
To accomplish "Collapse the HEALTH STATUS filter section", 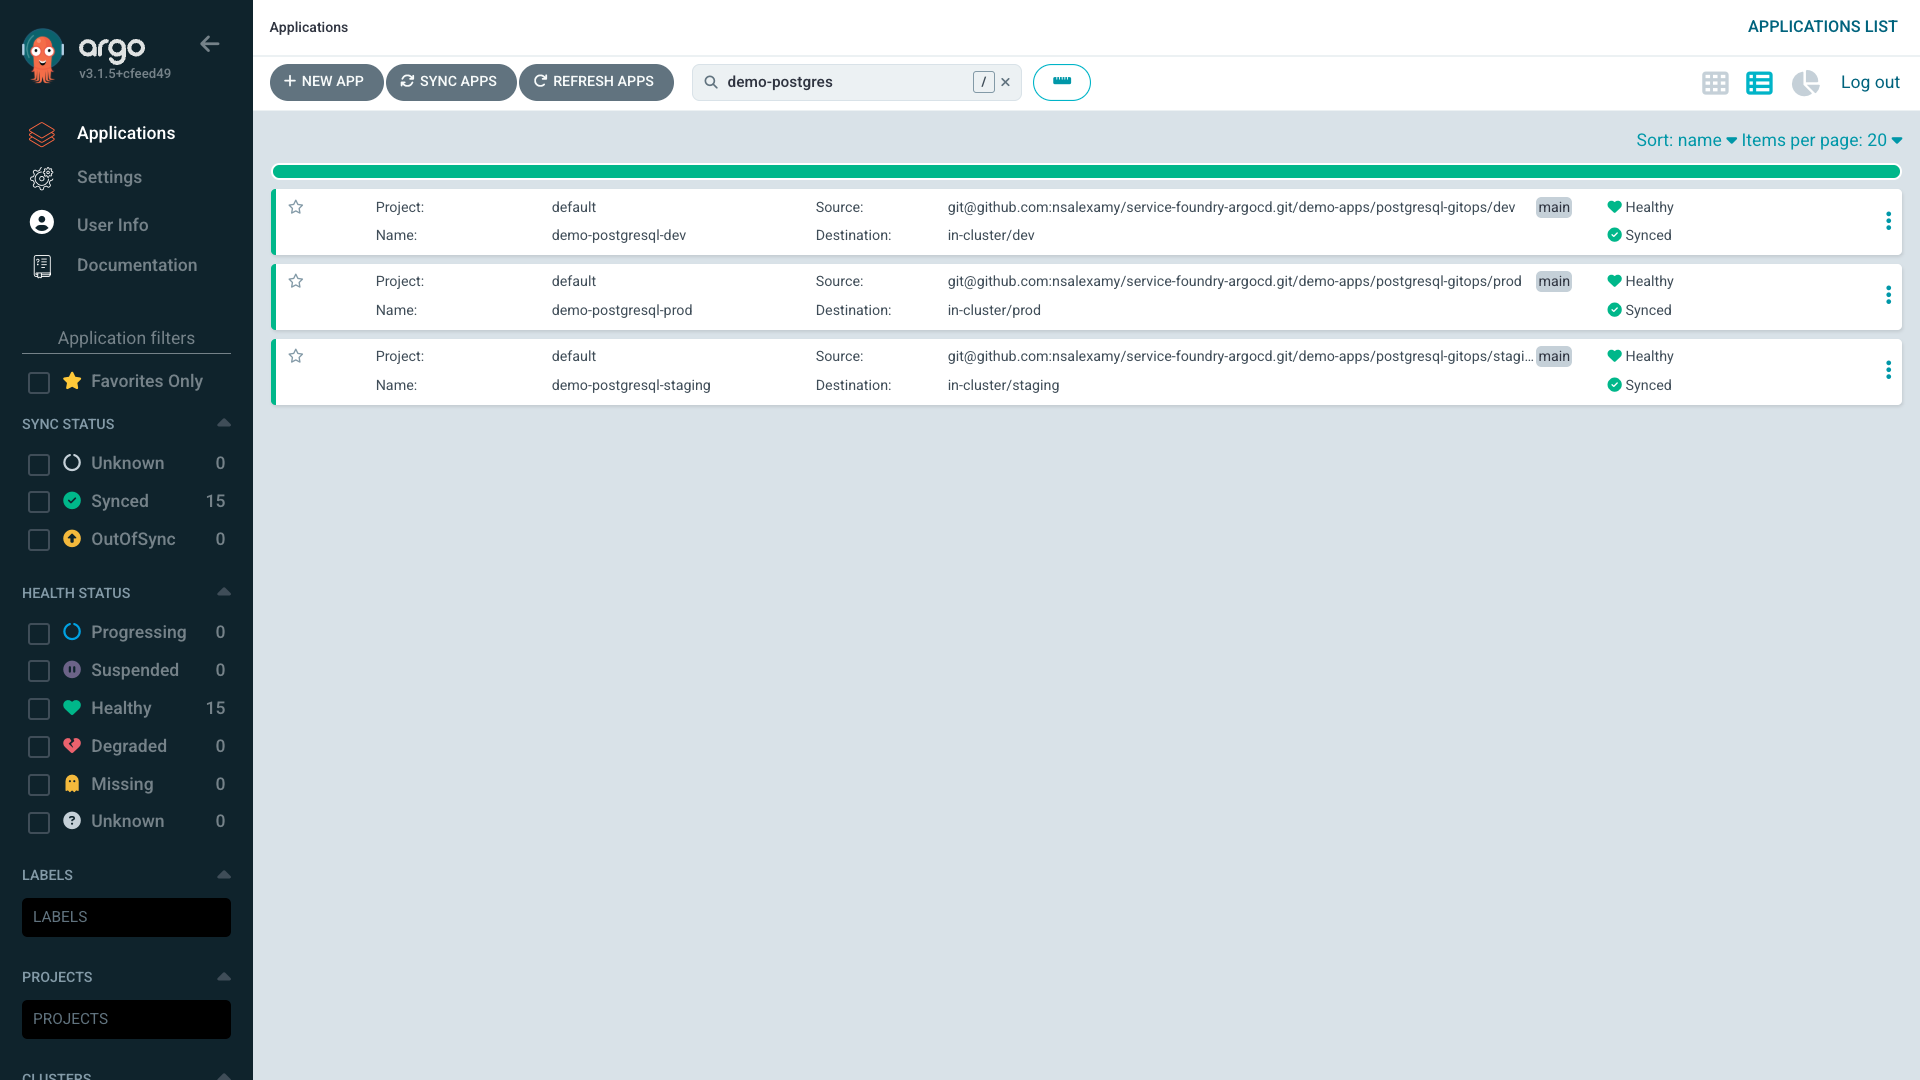I will [223, 592].
